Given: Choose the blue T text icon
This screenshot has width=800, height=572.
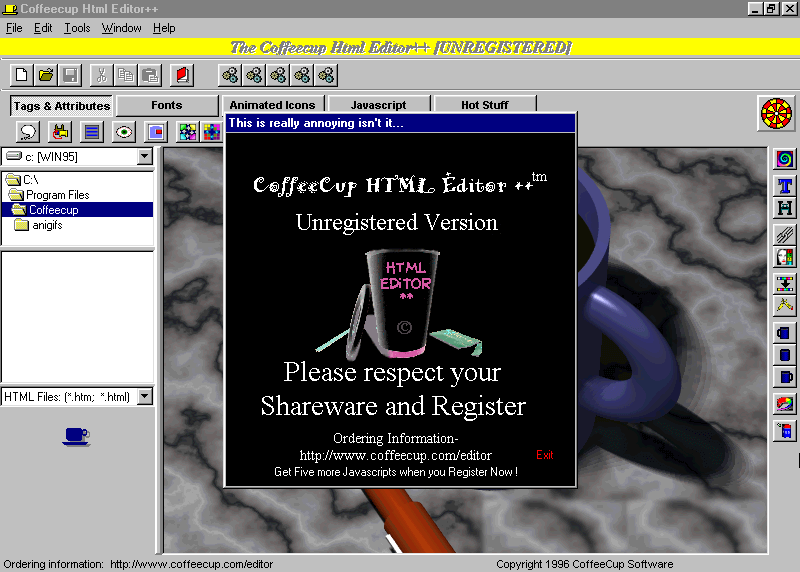Looking at the screenshot, I should click(x=785, y=186).
